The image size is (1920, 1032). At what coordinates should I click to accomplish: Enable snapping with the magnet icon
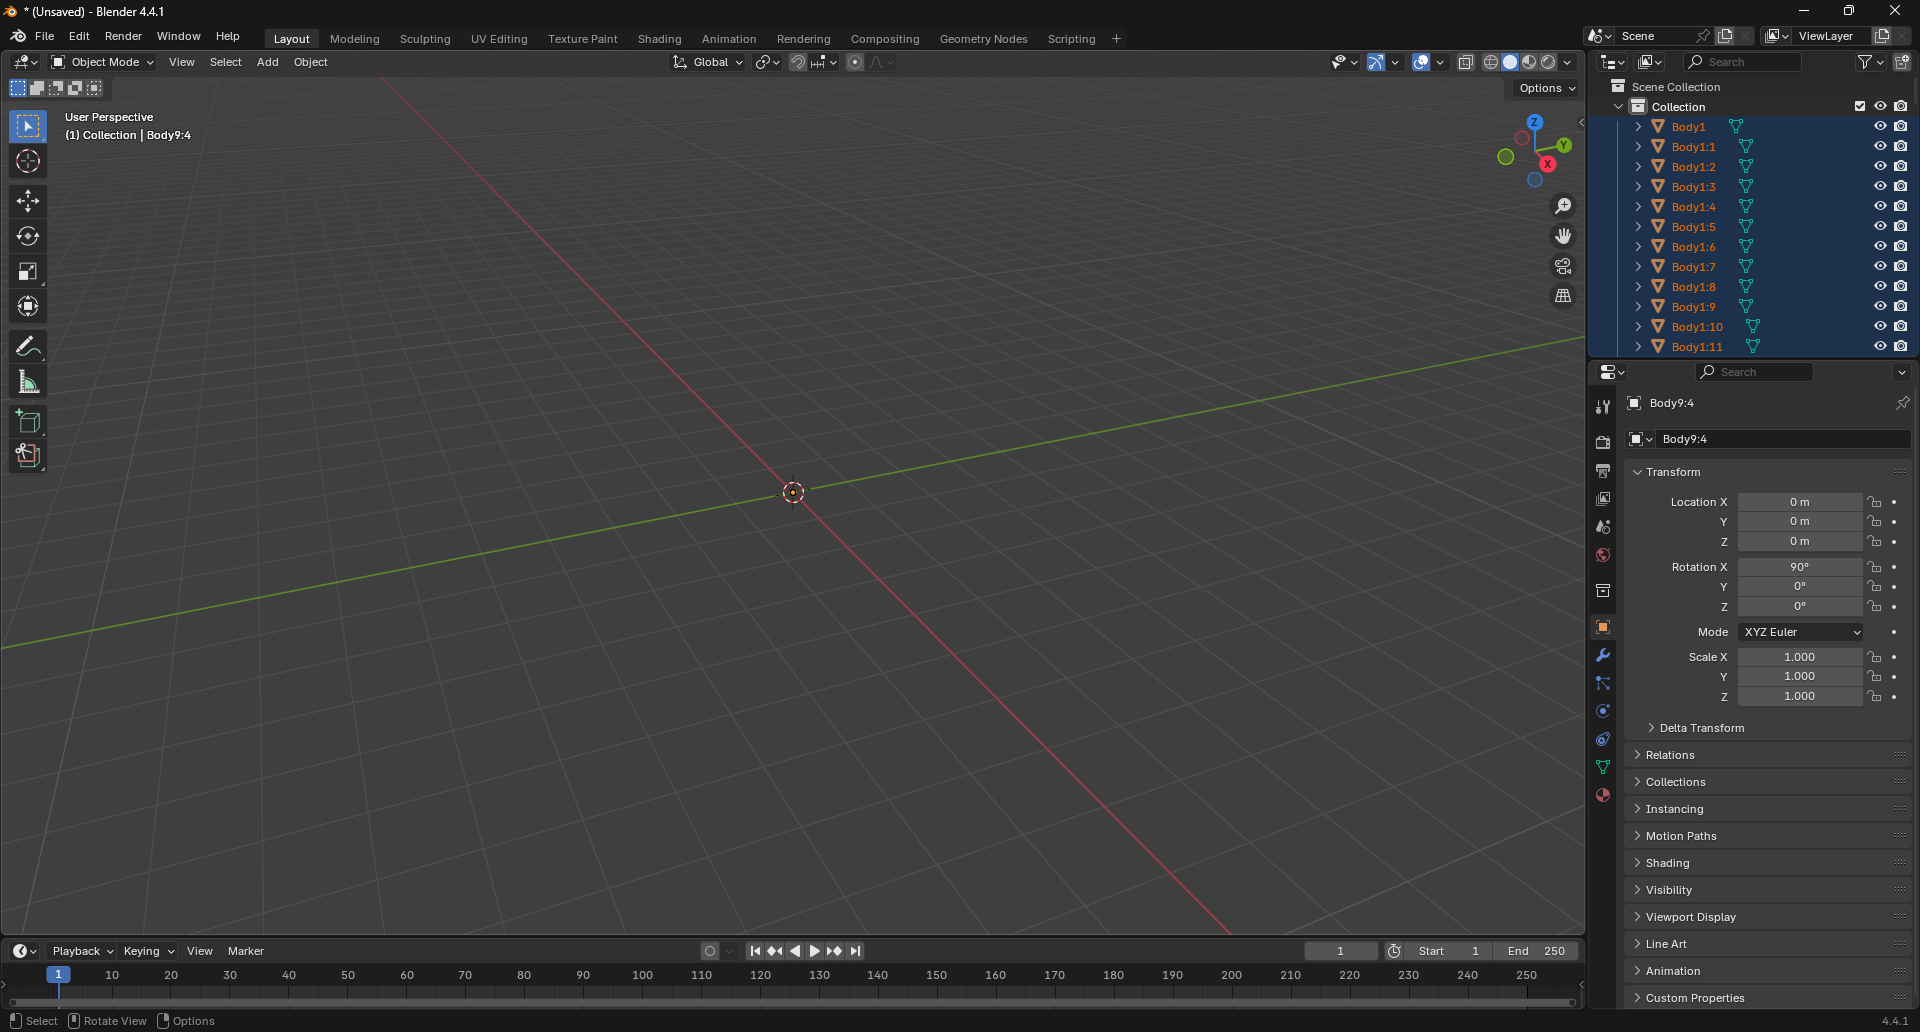click(798, 62)
